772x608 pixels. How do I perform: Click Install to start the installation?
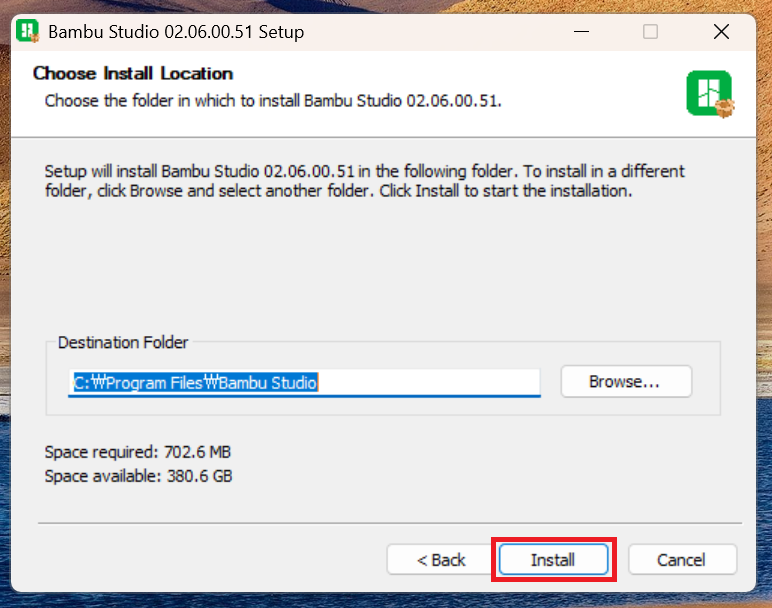(553, 560)
